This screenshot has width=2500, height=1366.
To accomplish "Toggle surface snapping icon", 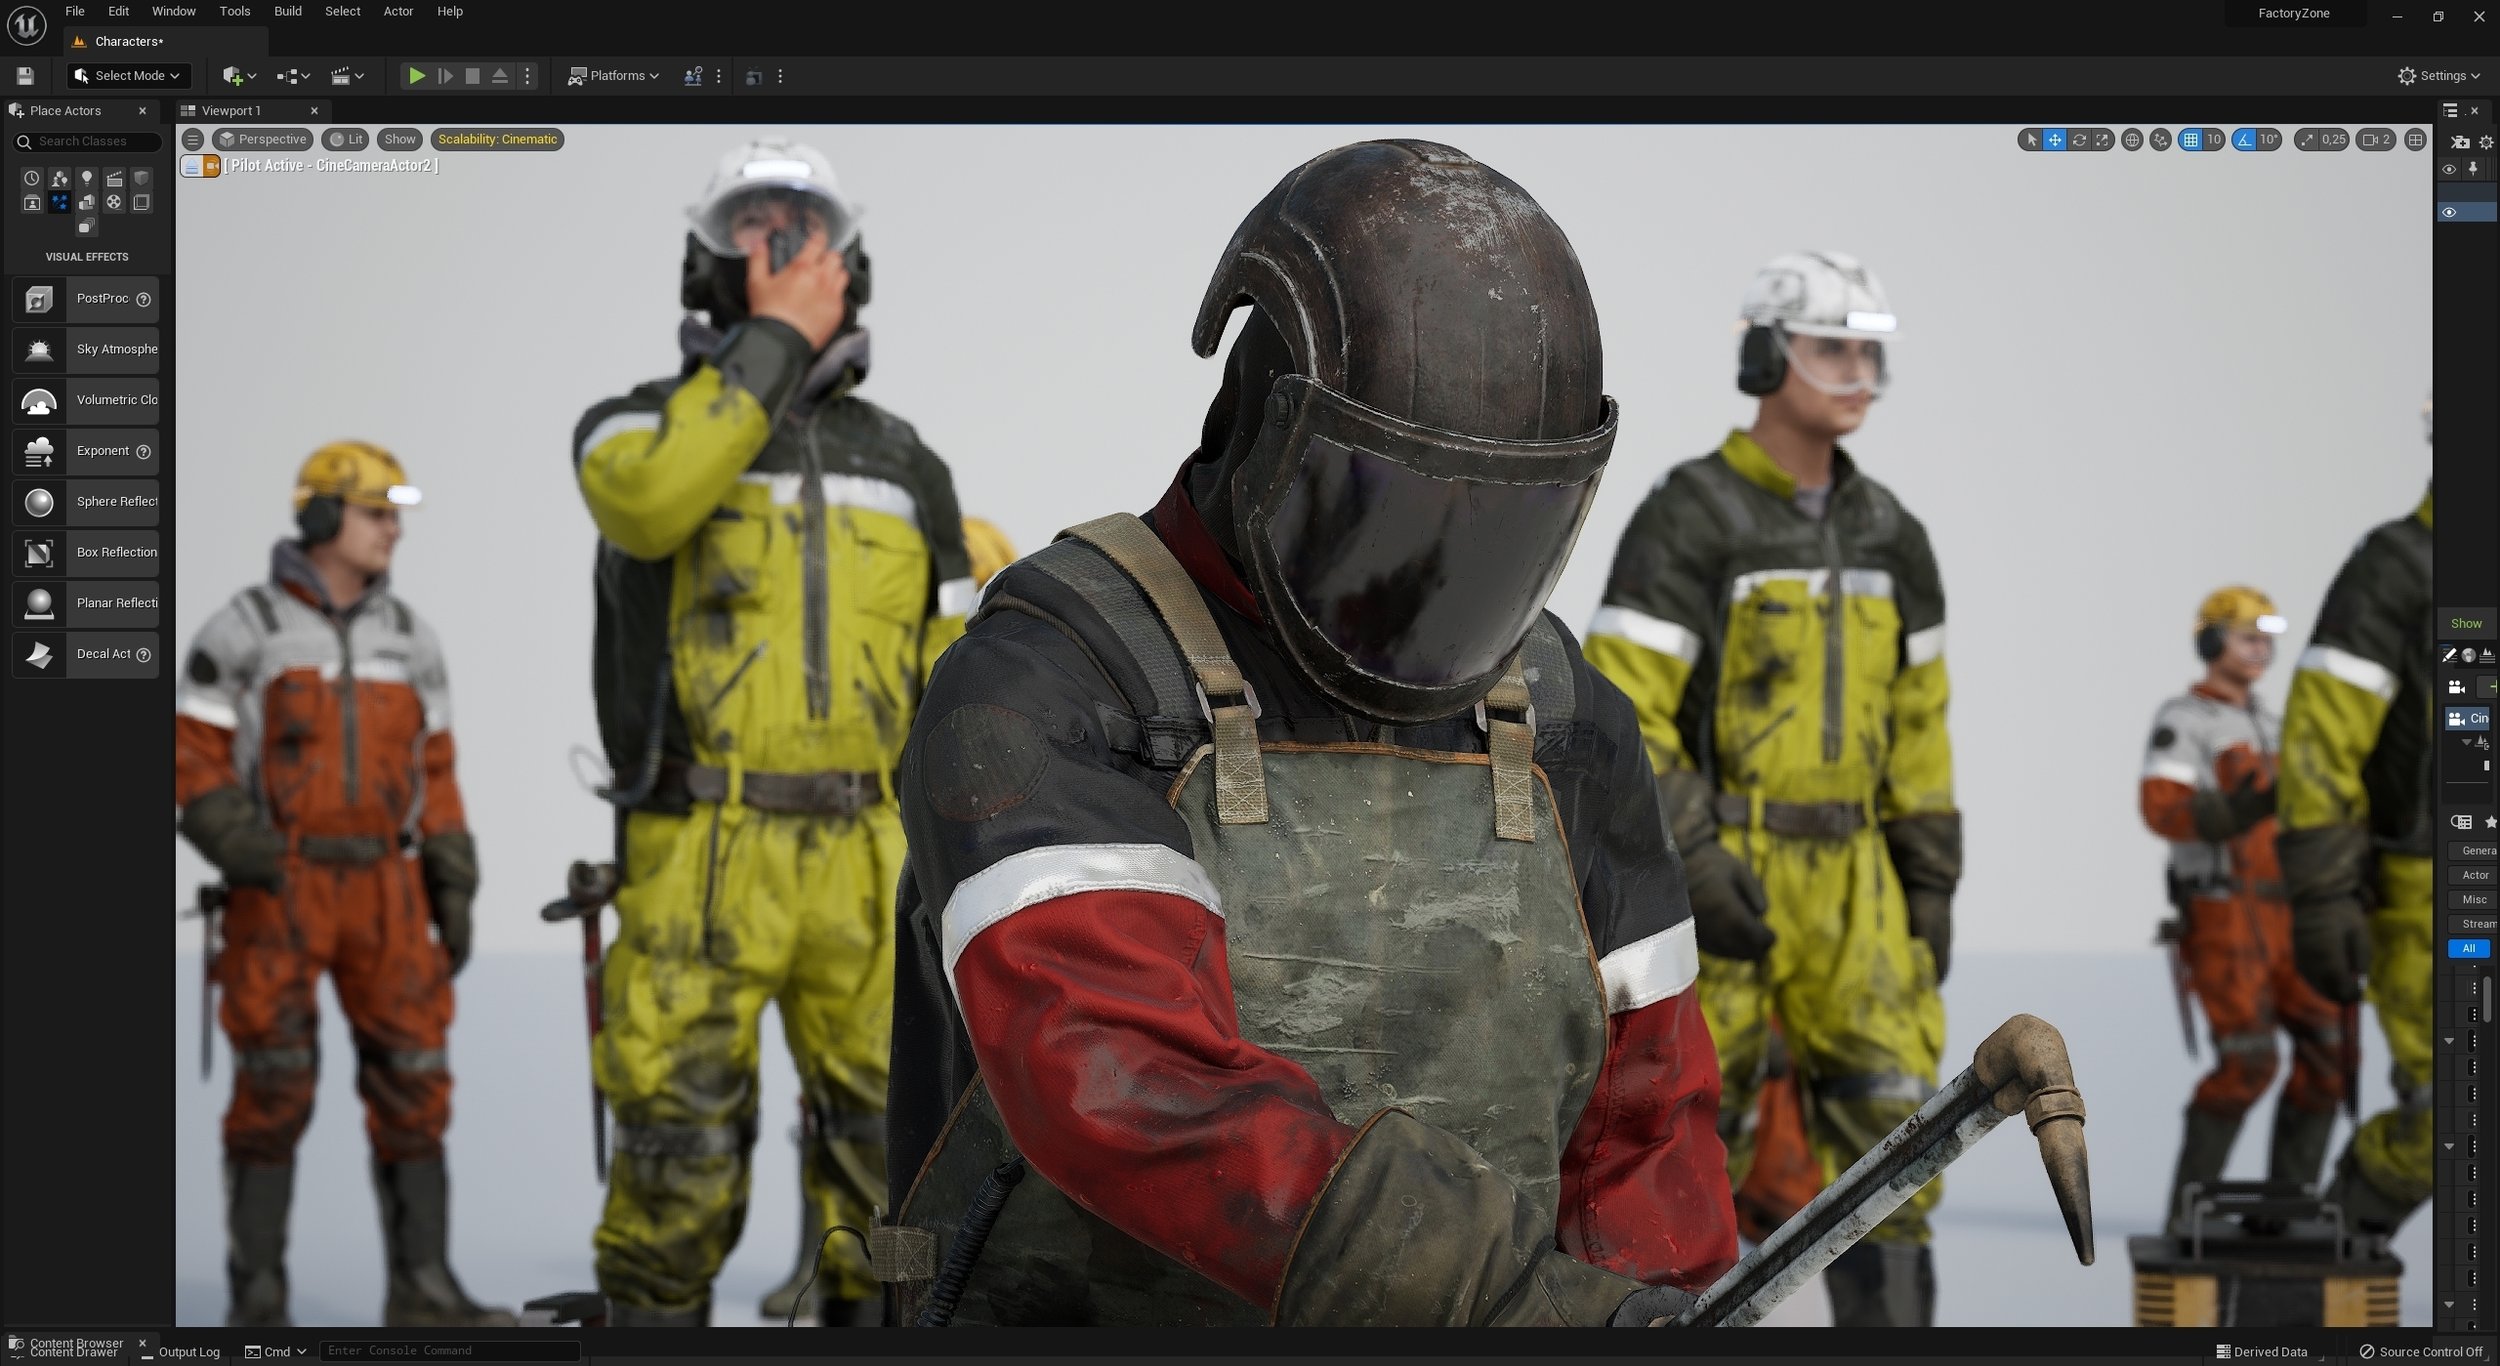I will [x=2161, y=140].
